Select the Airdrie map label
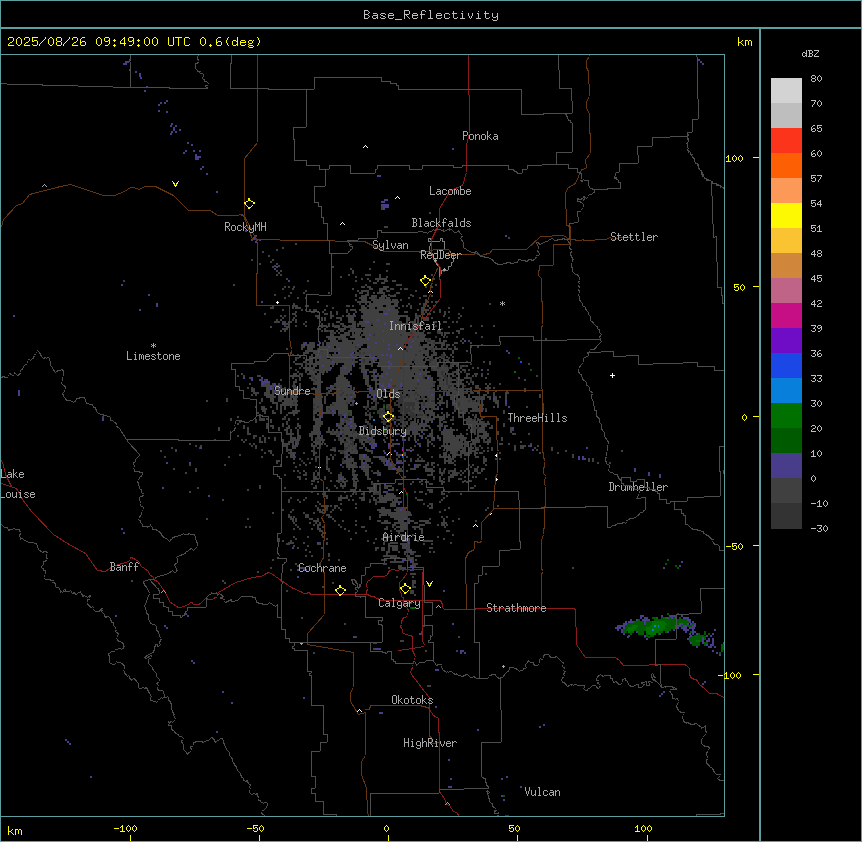The image size is (862, 842). click(404, 537)
